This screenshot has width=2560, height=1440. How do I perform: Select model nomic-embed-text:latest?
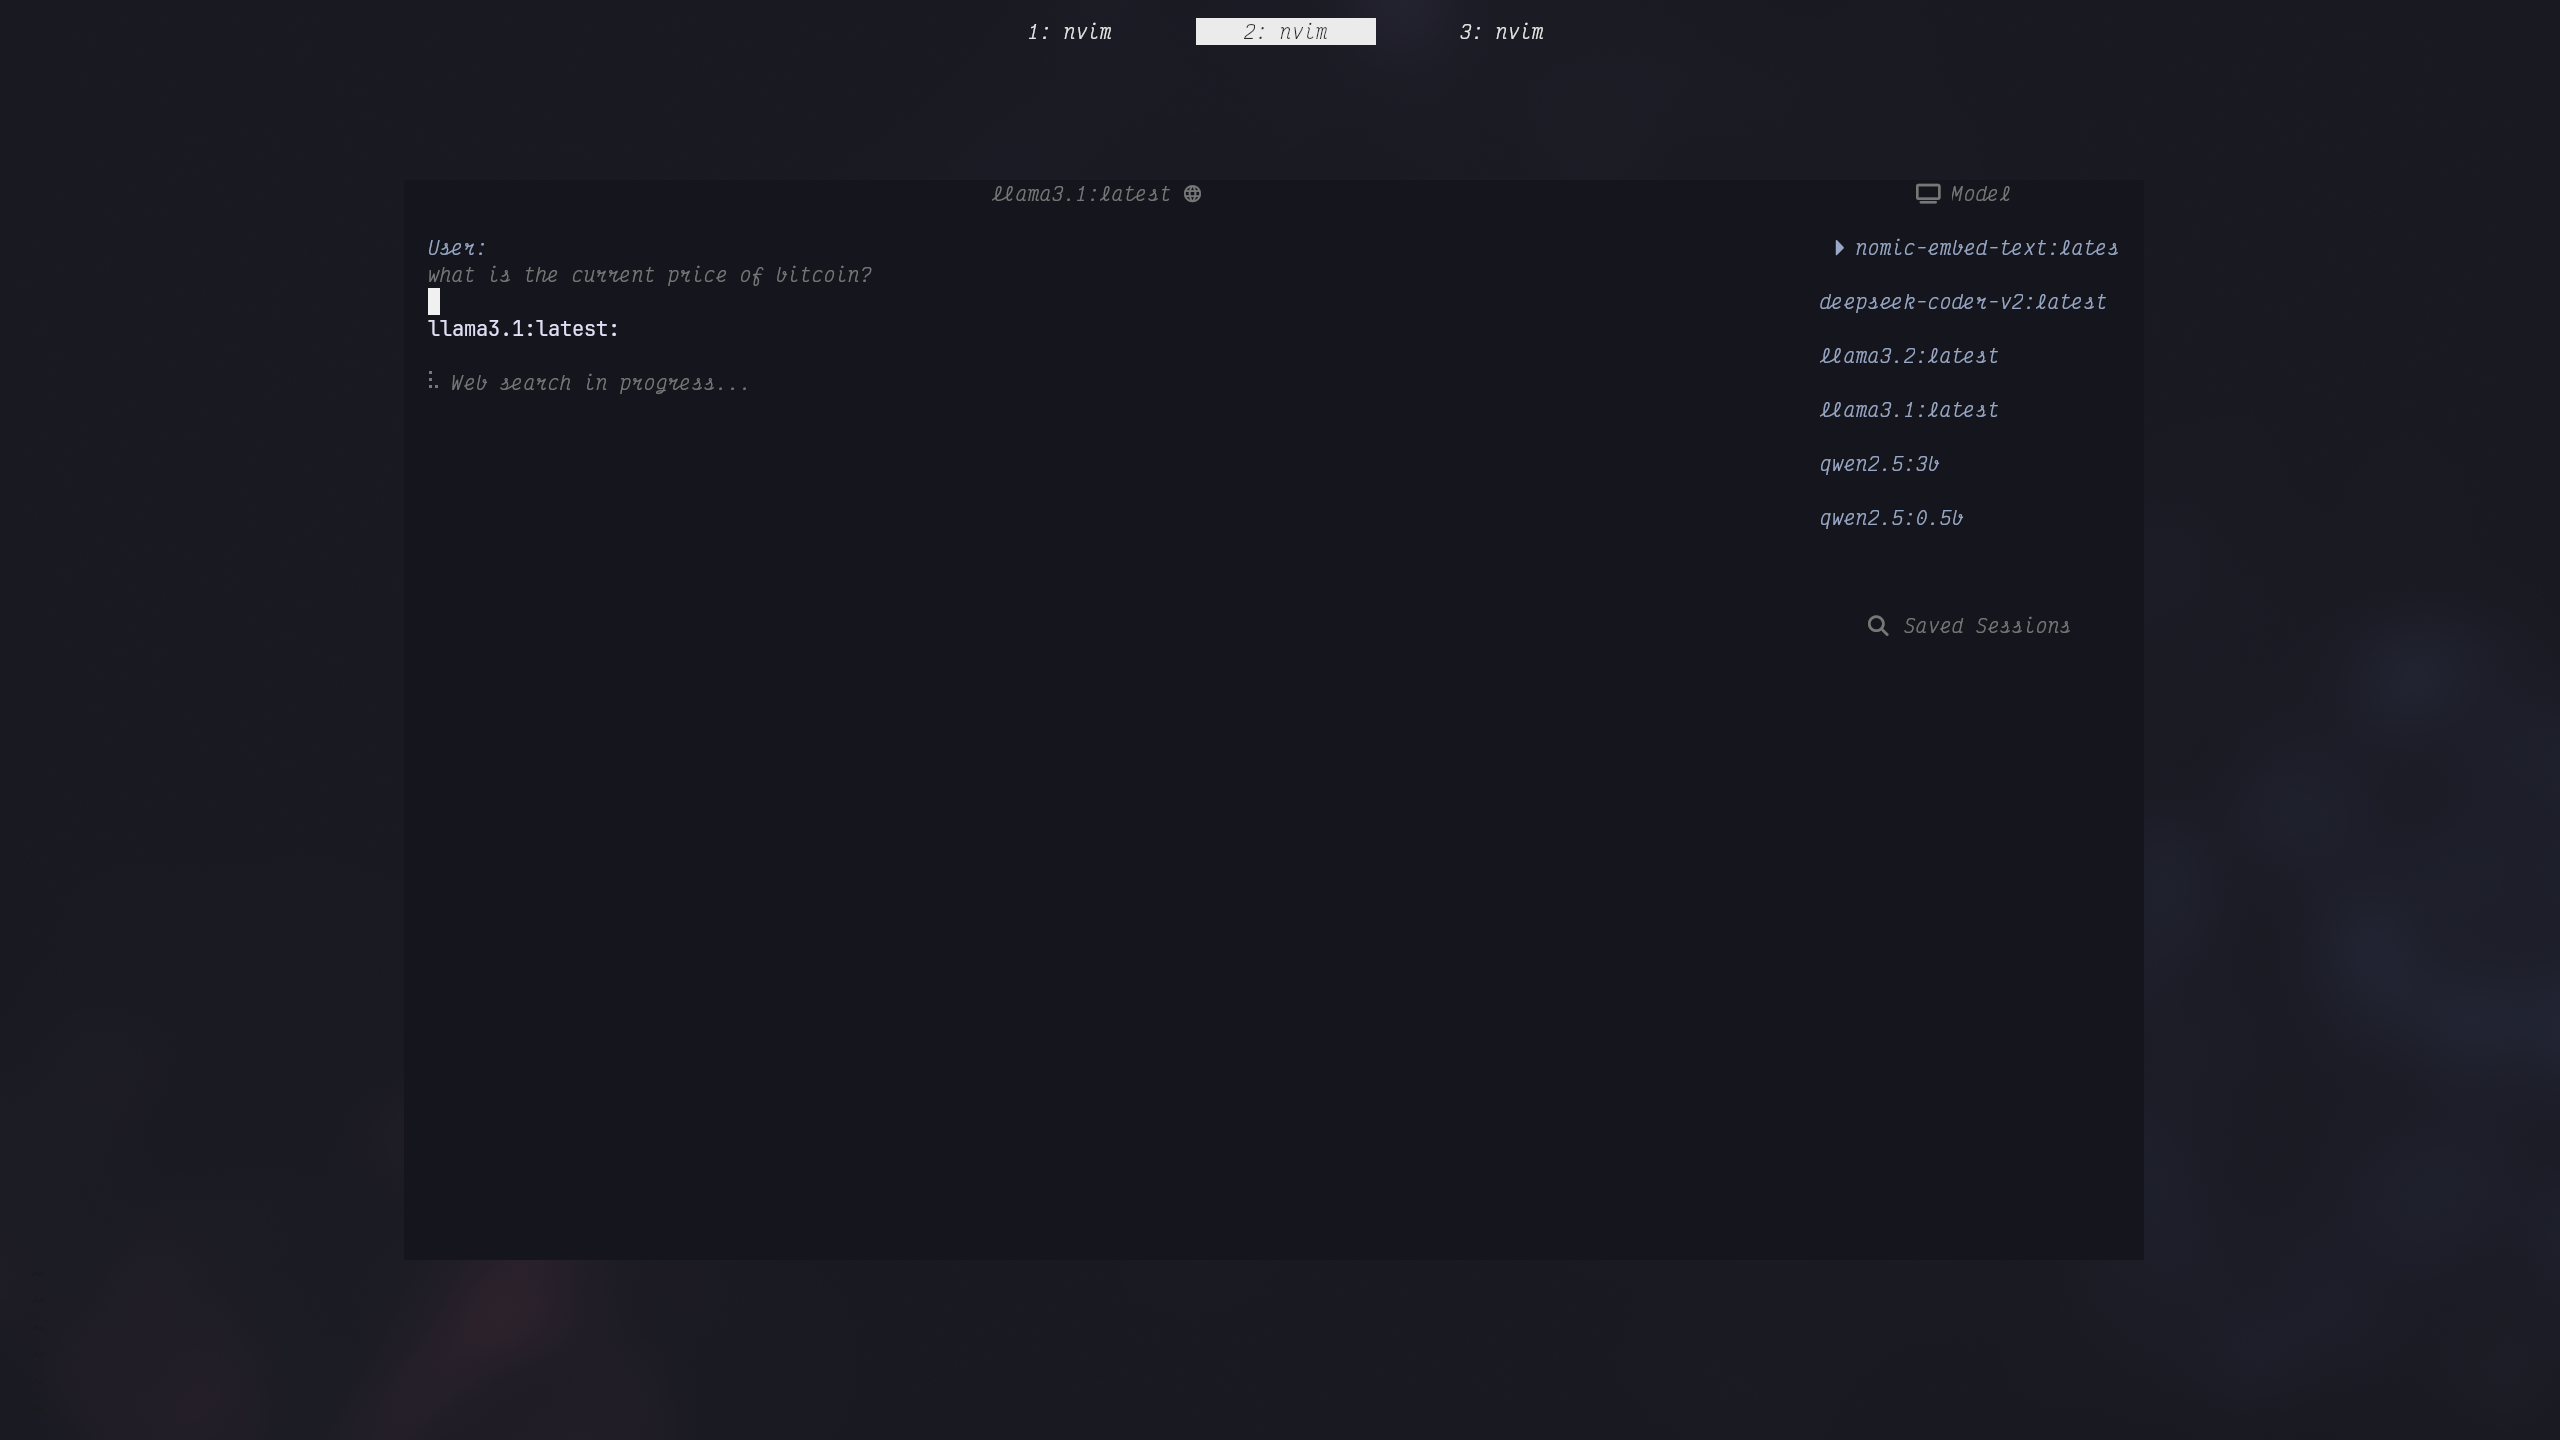pyautogui.click(x=1986, y=248)
